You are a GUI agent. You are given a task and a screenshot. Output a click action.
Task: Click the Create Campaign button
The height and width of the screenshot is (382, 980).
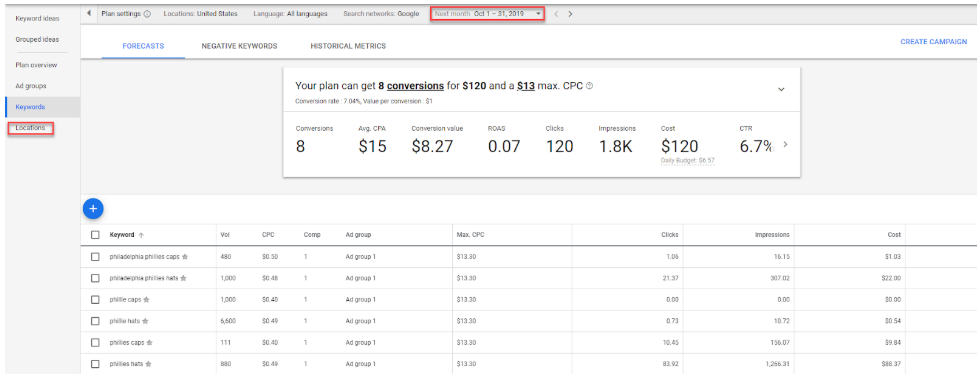(x=934, y=42)
